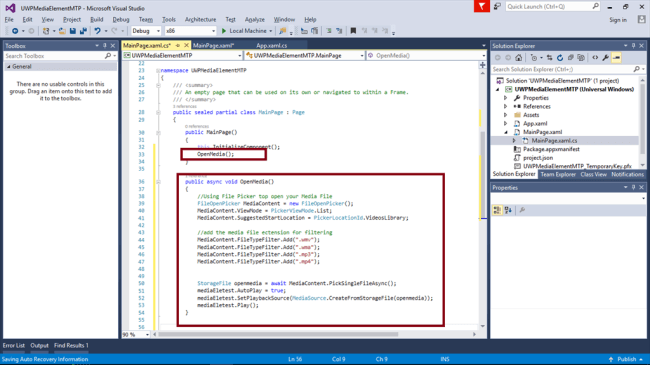Switch to the App.xaml.cs editor tab

(272, 46)
